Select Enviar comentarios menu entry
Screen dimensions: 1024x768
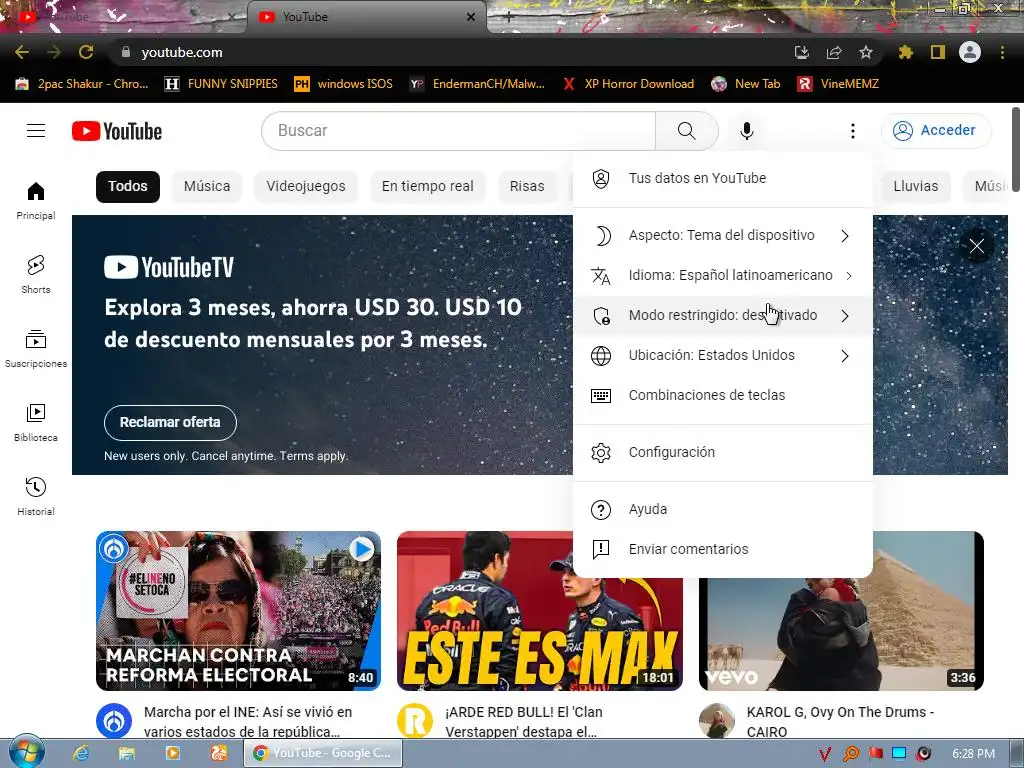pyautogui.click(x=722, y=549)
